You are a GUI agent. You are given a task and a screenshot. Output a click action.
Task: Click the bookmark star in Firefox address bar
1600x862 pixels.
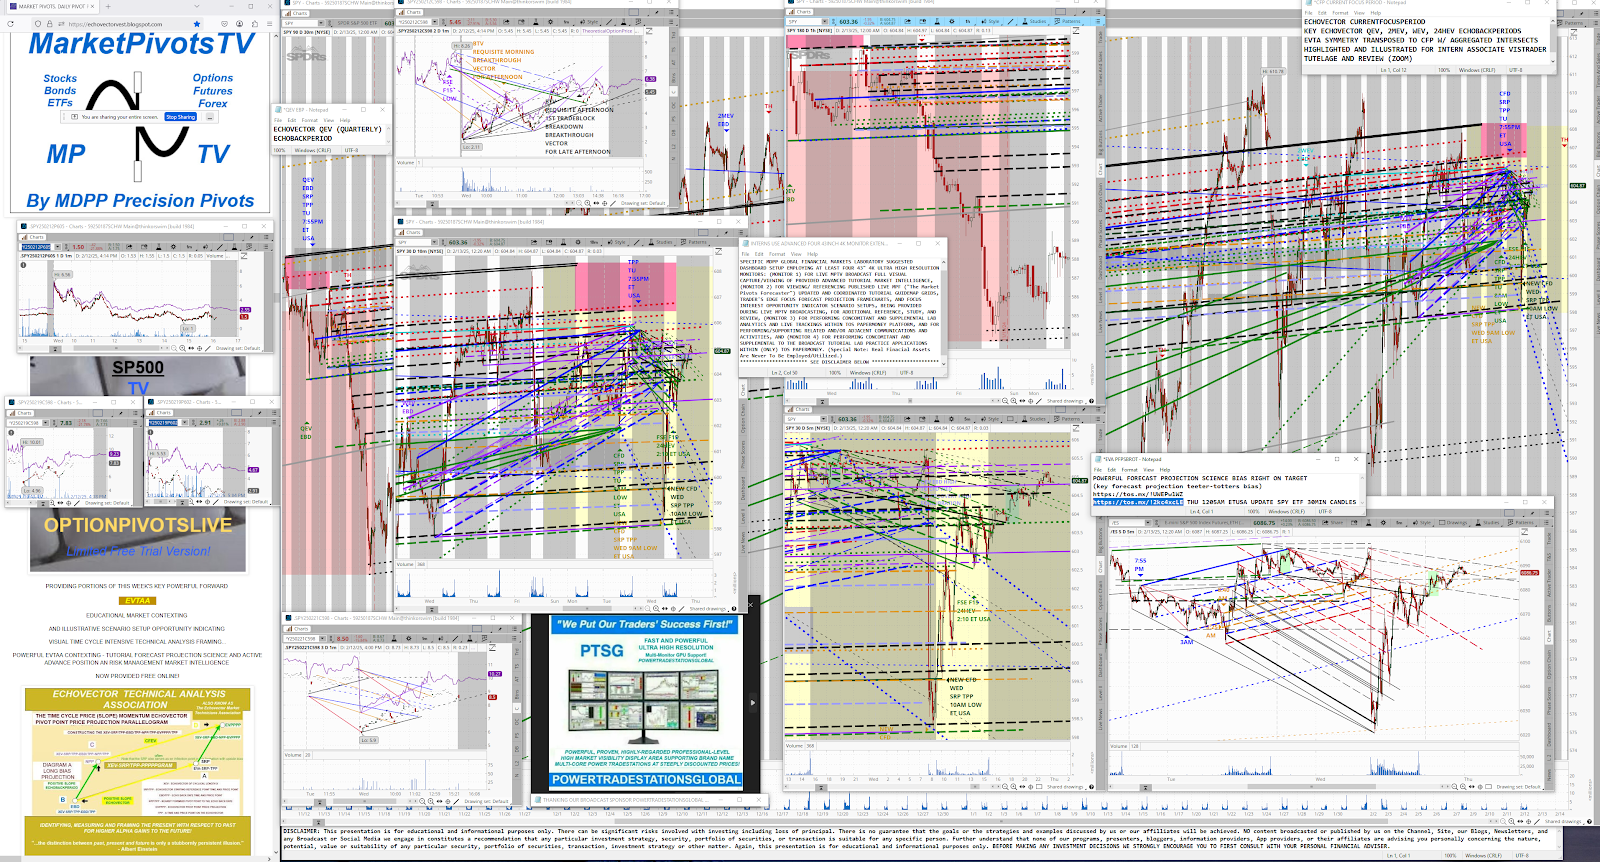click(x=197, y=24)
